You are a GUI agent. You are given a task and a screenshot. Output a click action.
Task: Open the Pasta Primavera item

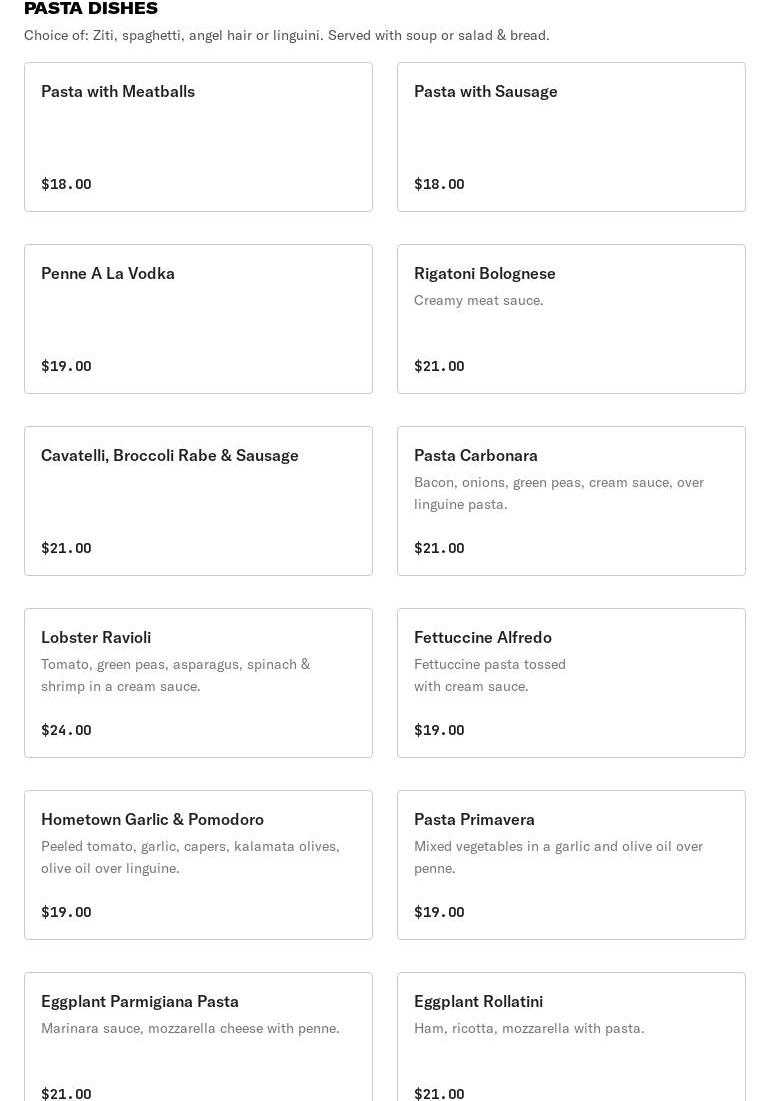pyautogui.click(x=571, y=865)
